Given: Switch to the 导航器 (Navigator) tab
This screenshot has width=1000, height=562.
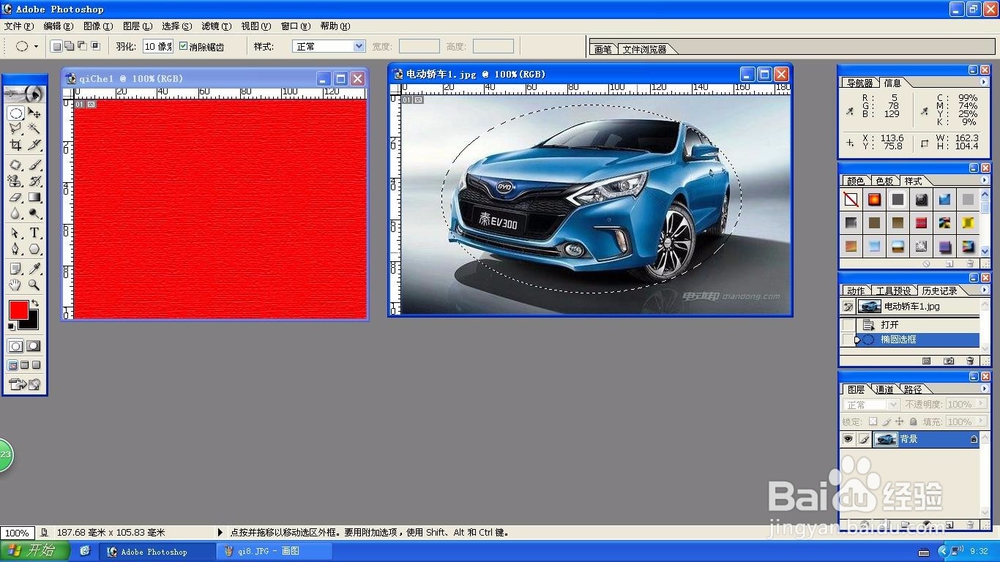Looking at the screenshot, I should [859, 83].
